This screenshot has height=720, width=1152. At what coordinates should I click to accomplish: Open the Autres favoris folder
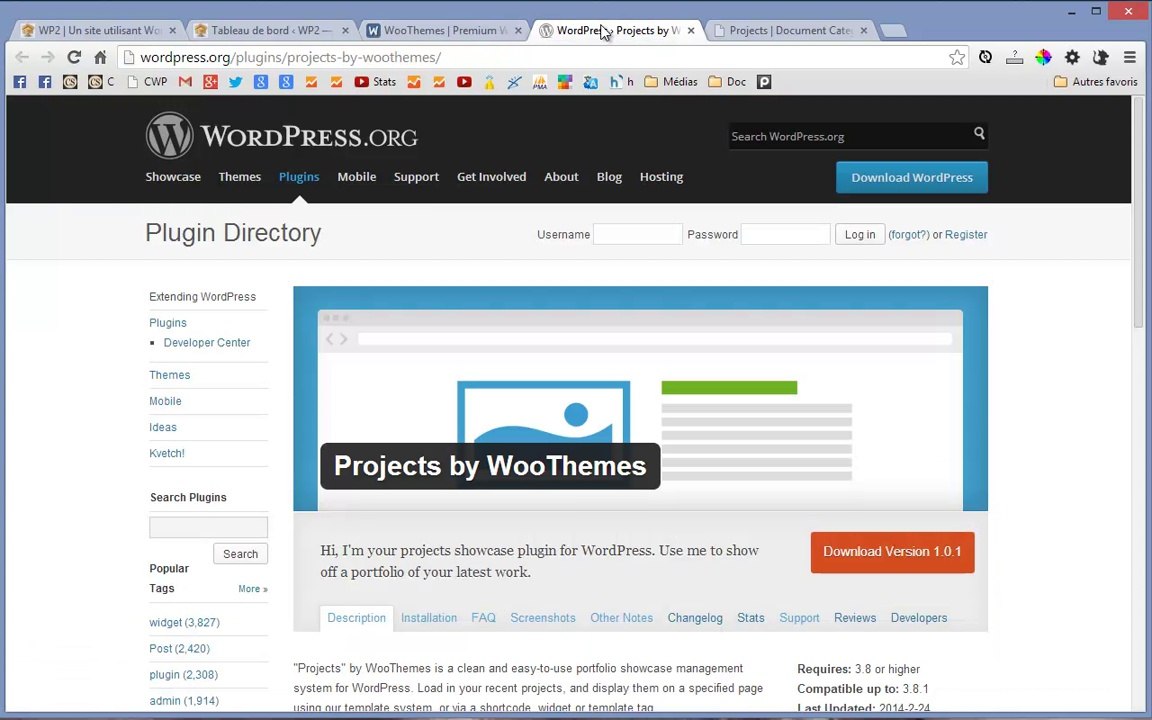[x=1095, y=82]
